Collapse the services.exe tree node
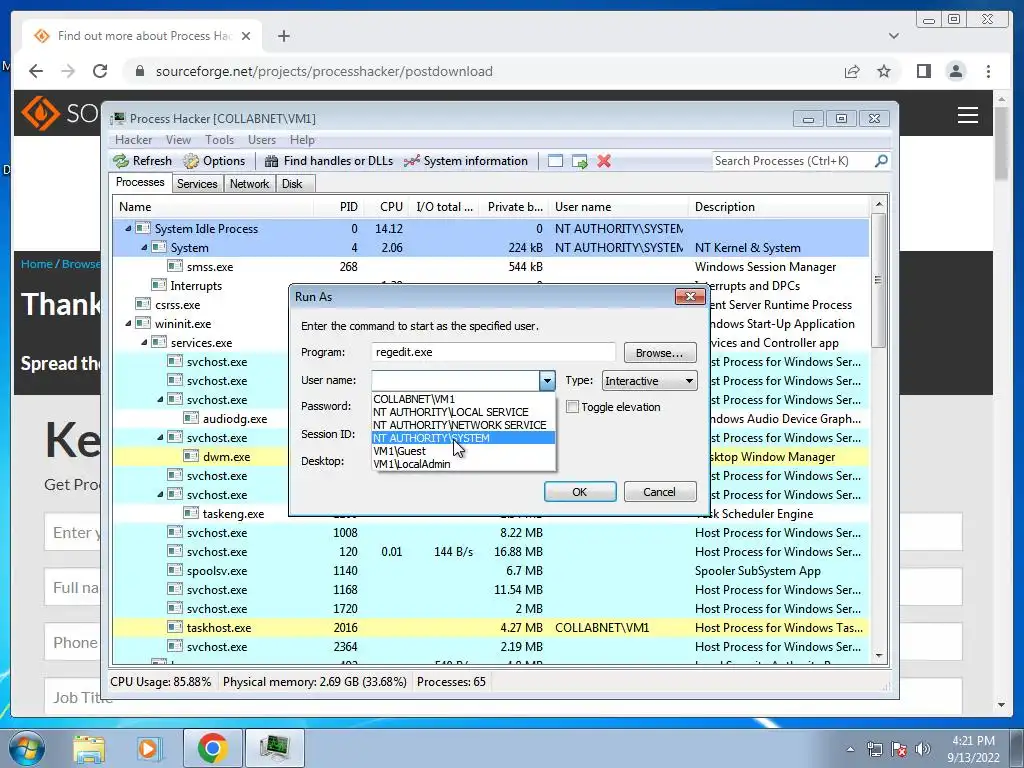 coord(144,342)
